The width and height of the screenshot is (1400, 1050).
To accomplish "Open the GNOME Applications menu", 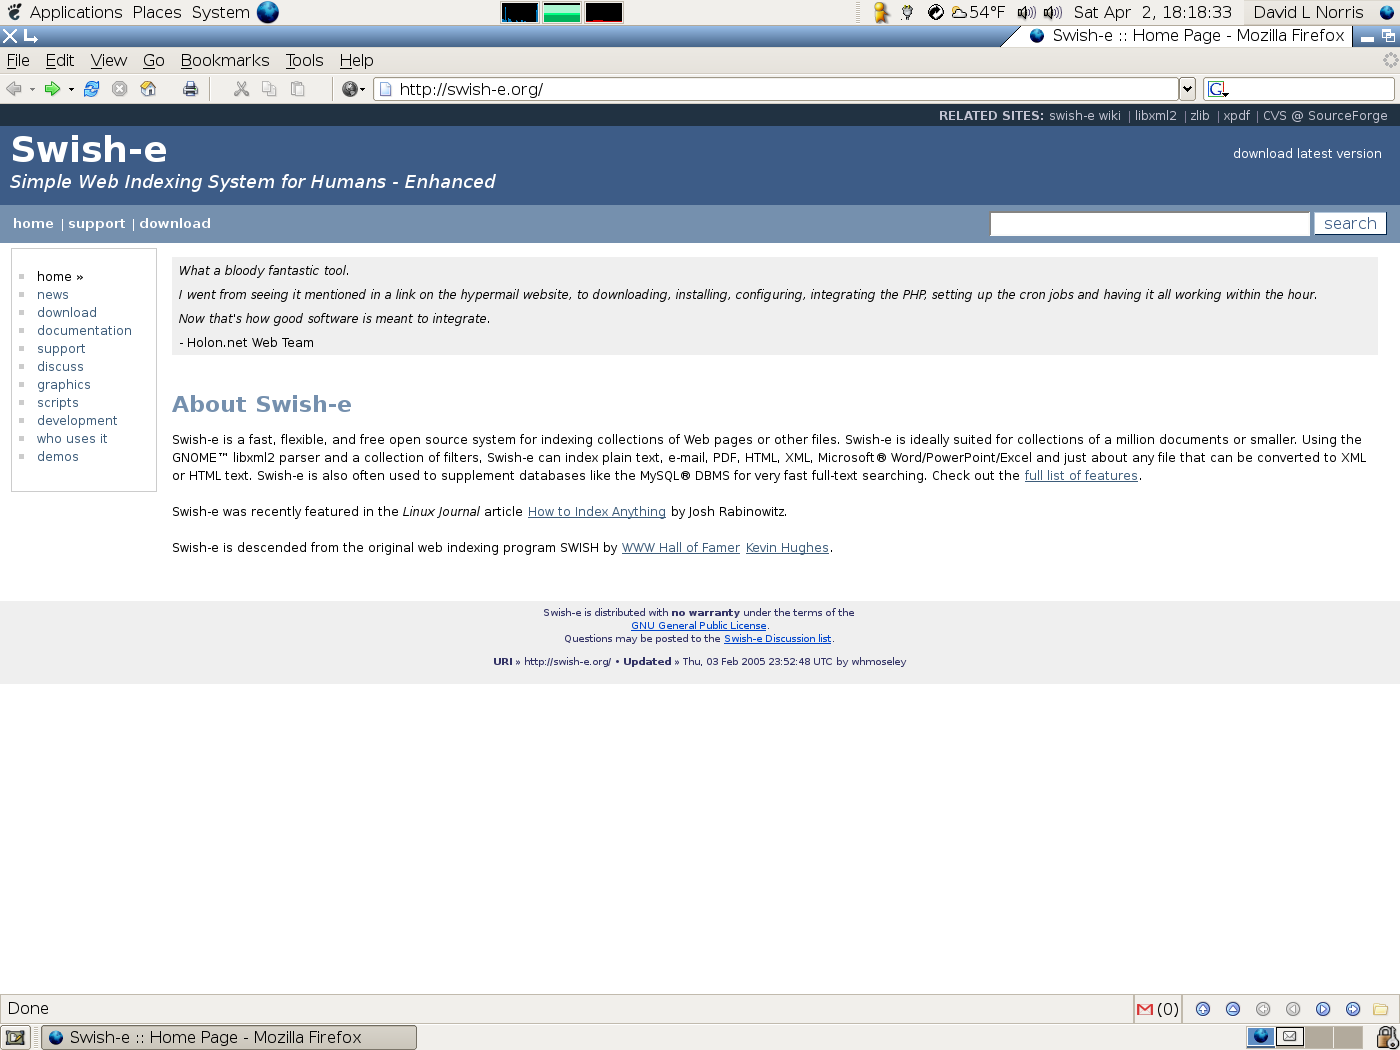I will pyautogui.click(x=76, y=12).
